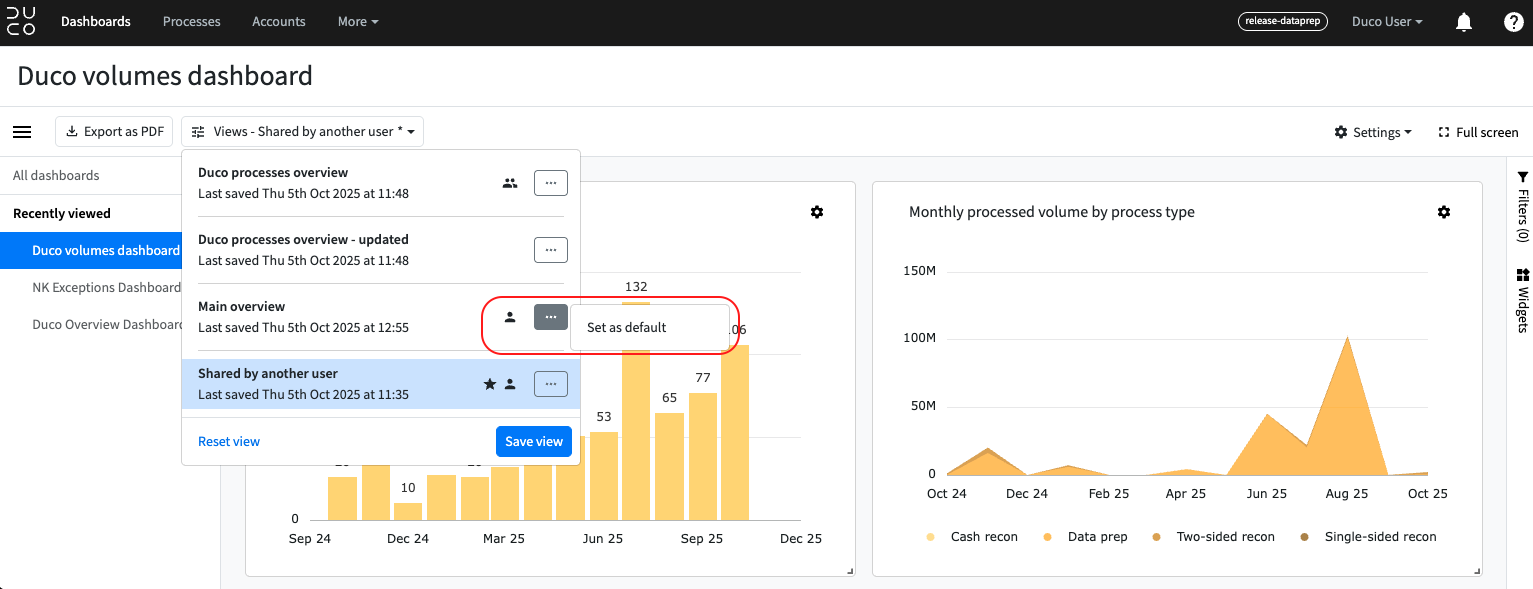The height and width of the screenshot is (589, 1533).
Task: Open the help question mark icon
Action: [1514, 22]
